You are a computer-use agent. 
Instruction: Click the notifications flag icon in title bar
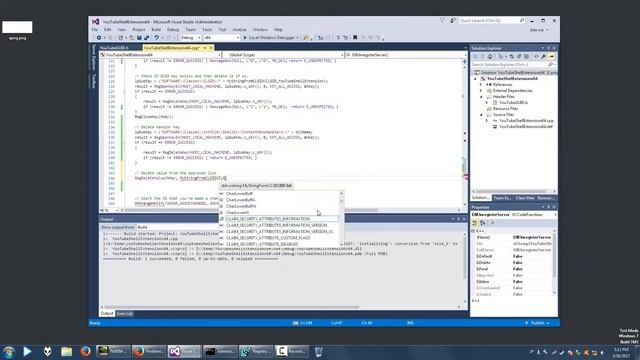pyautogui.click(x=442, y=20)
